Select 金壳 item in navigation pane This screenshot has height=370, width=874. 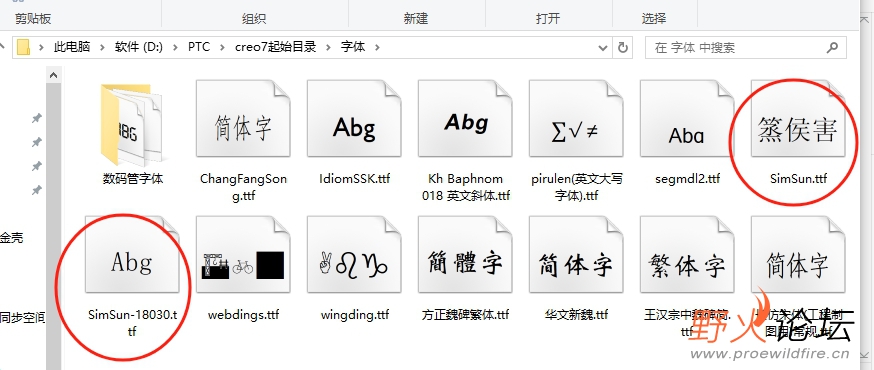point(12,238)
